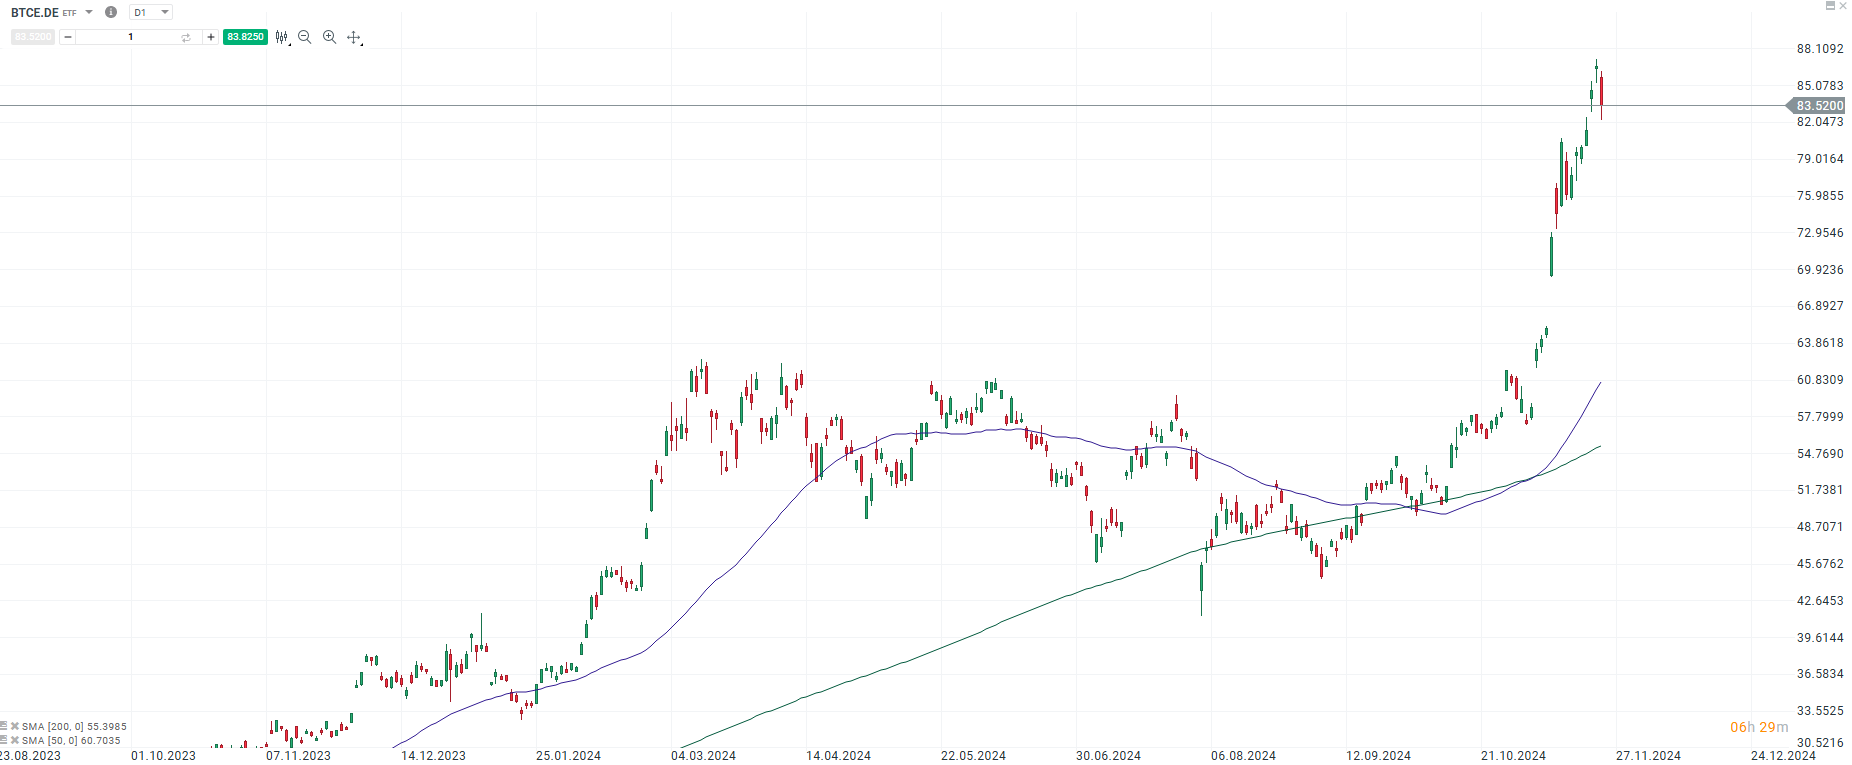Image resolution: width=1852 pixels, height=765 pixels.
Task: Expand the BTCE.DE symbol dropdown
Action: click(x=89, y=12)
